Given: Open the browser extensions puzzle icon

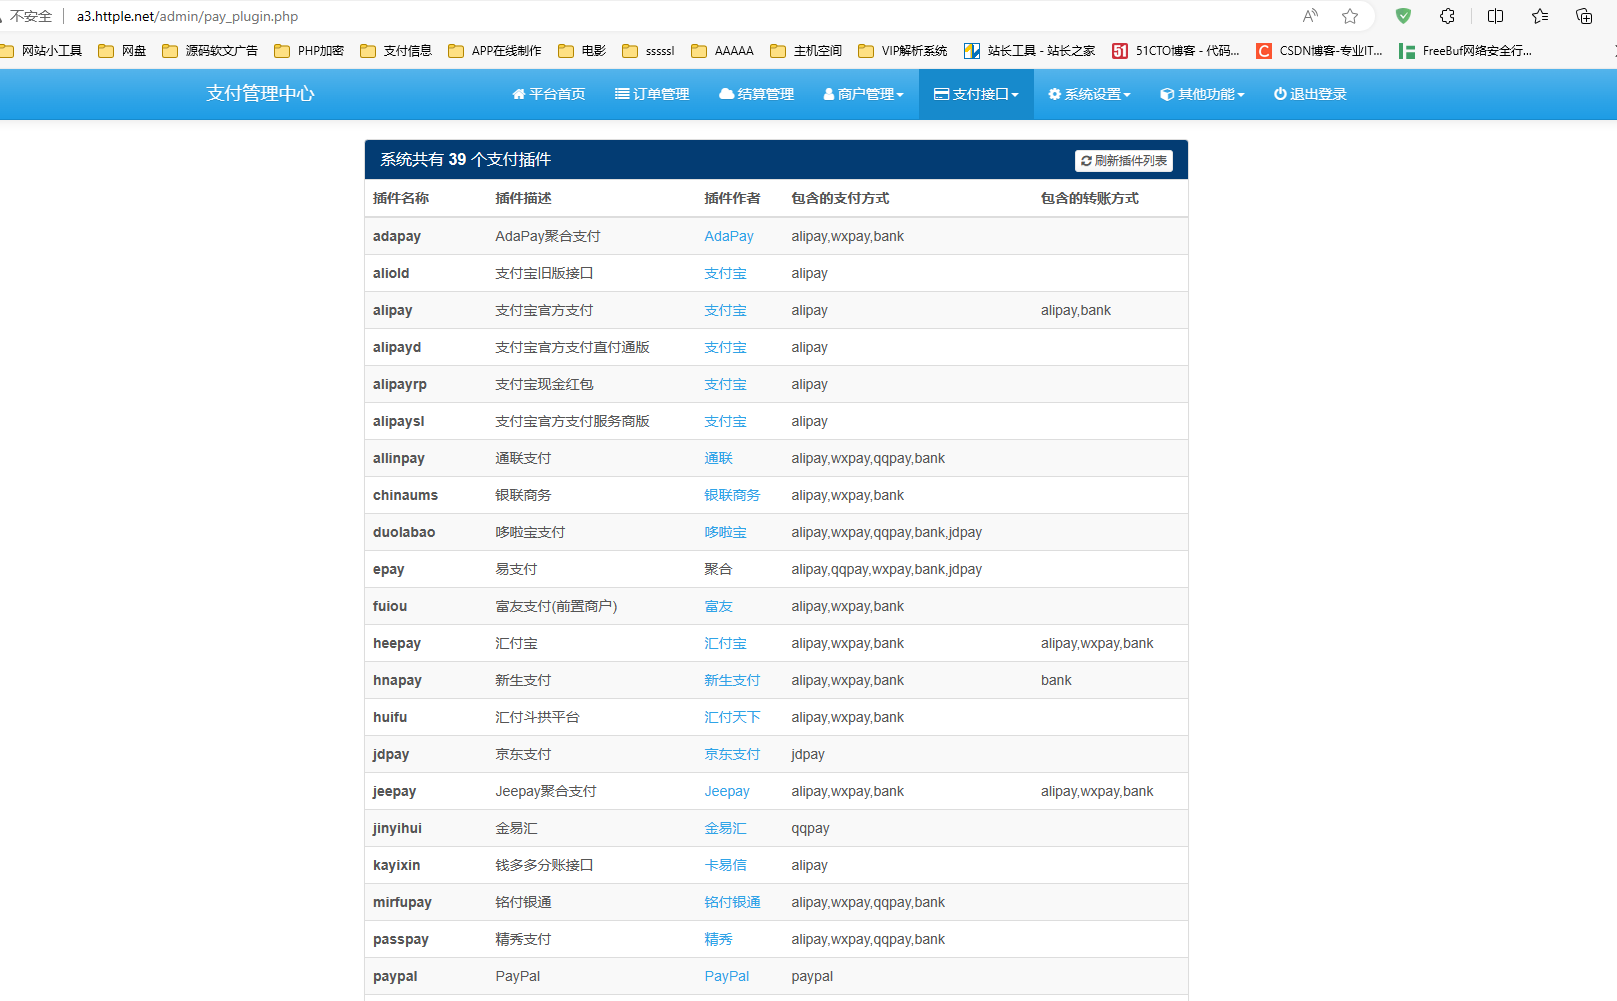Looking at the screenshot, I should click(x=1447, y=16).
